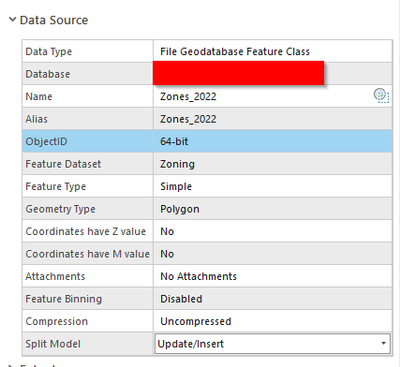Screen dimensions: 400x367
Task: Open the Split Model dropdown arrow
Action: click(383, 343)
